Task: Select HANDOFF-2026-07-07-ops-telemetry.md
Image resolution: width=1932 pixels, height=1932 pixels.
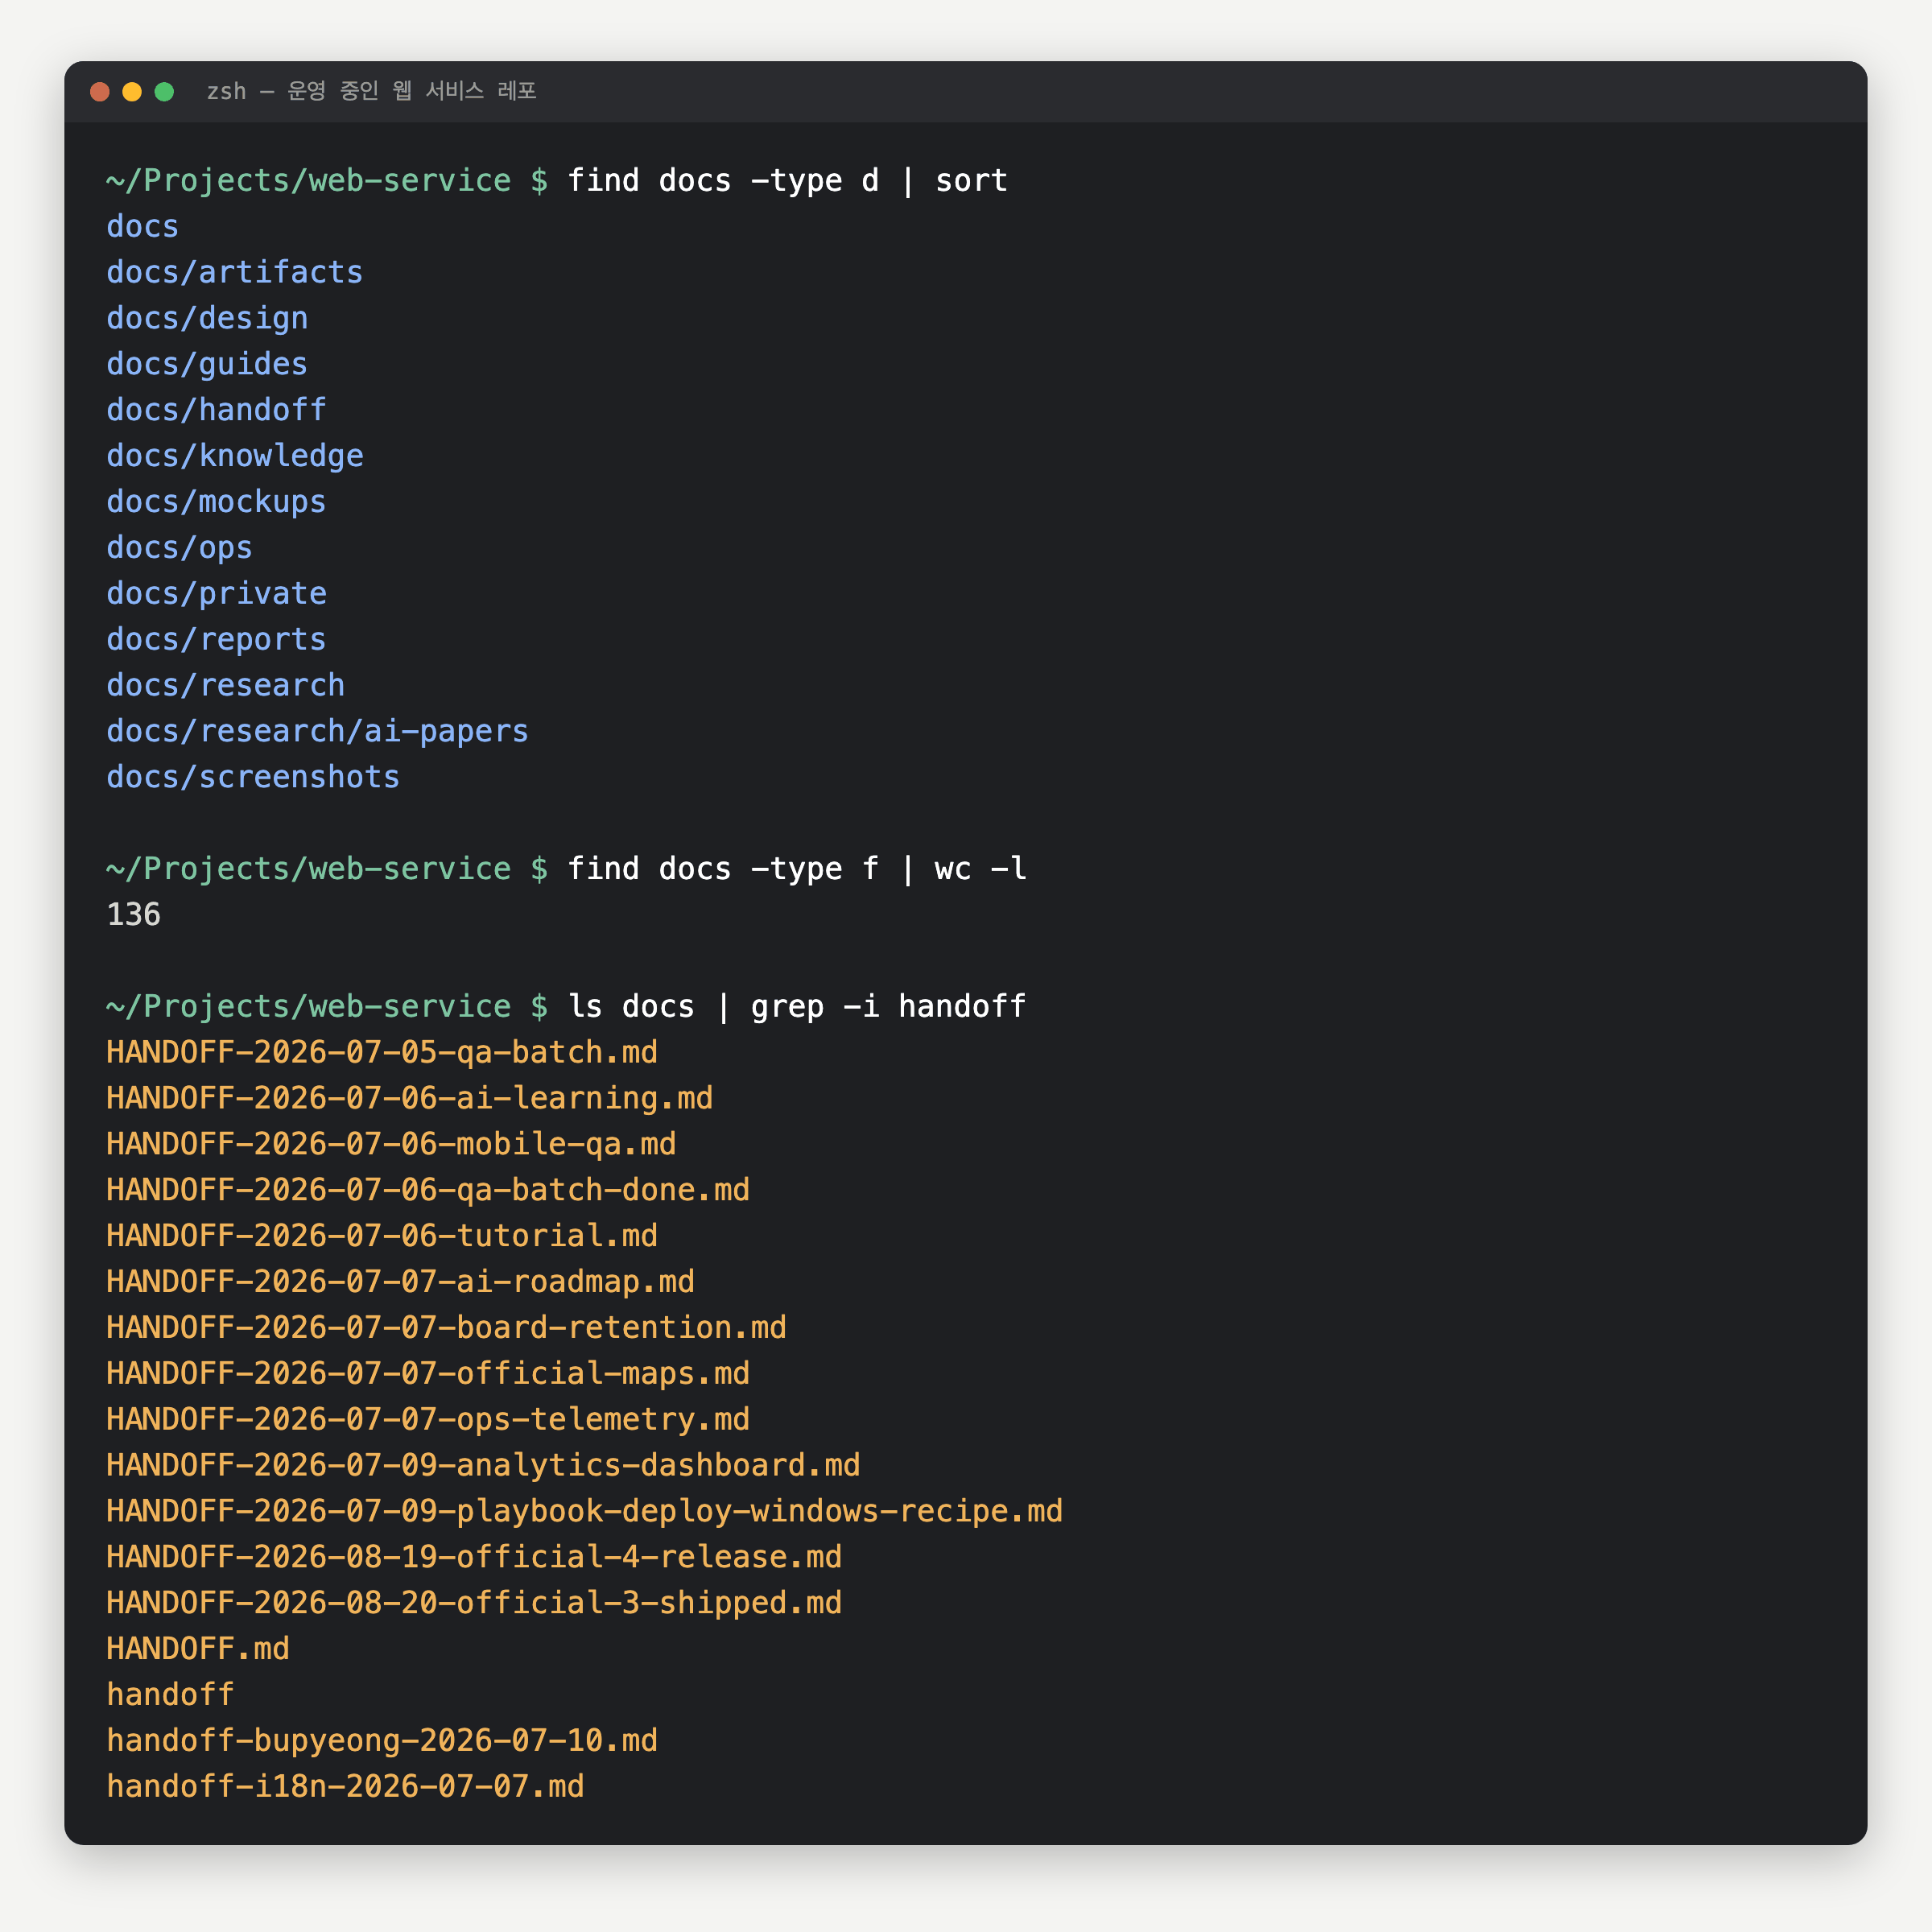Action: pos(428,1420)
